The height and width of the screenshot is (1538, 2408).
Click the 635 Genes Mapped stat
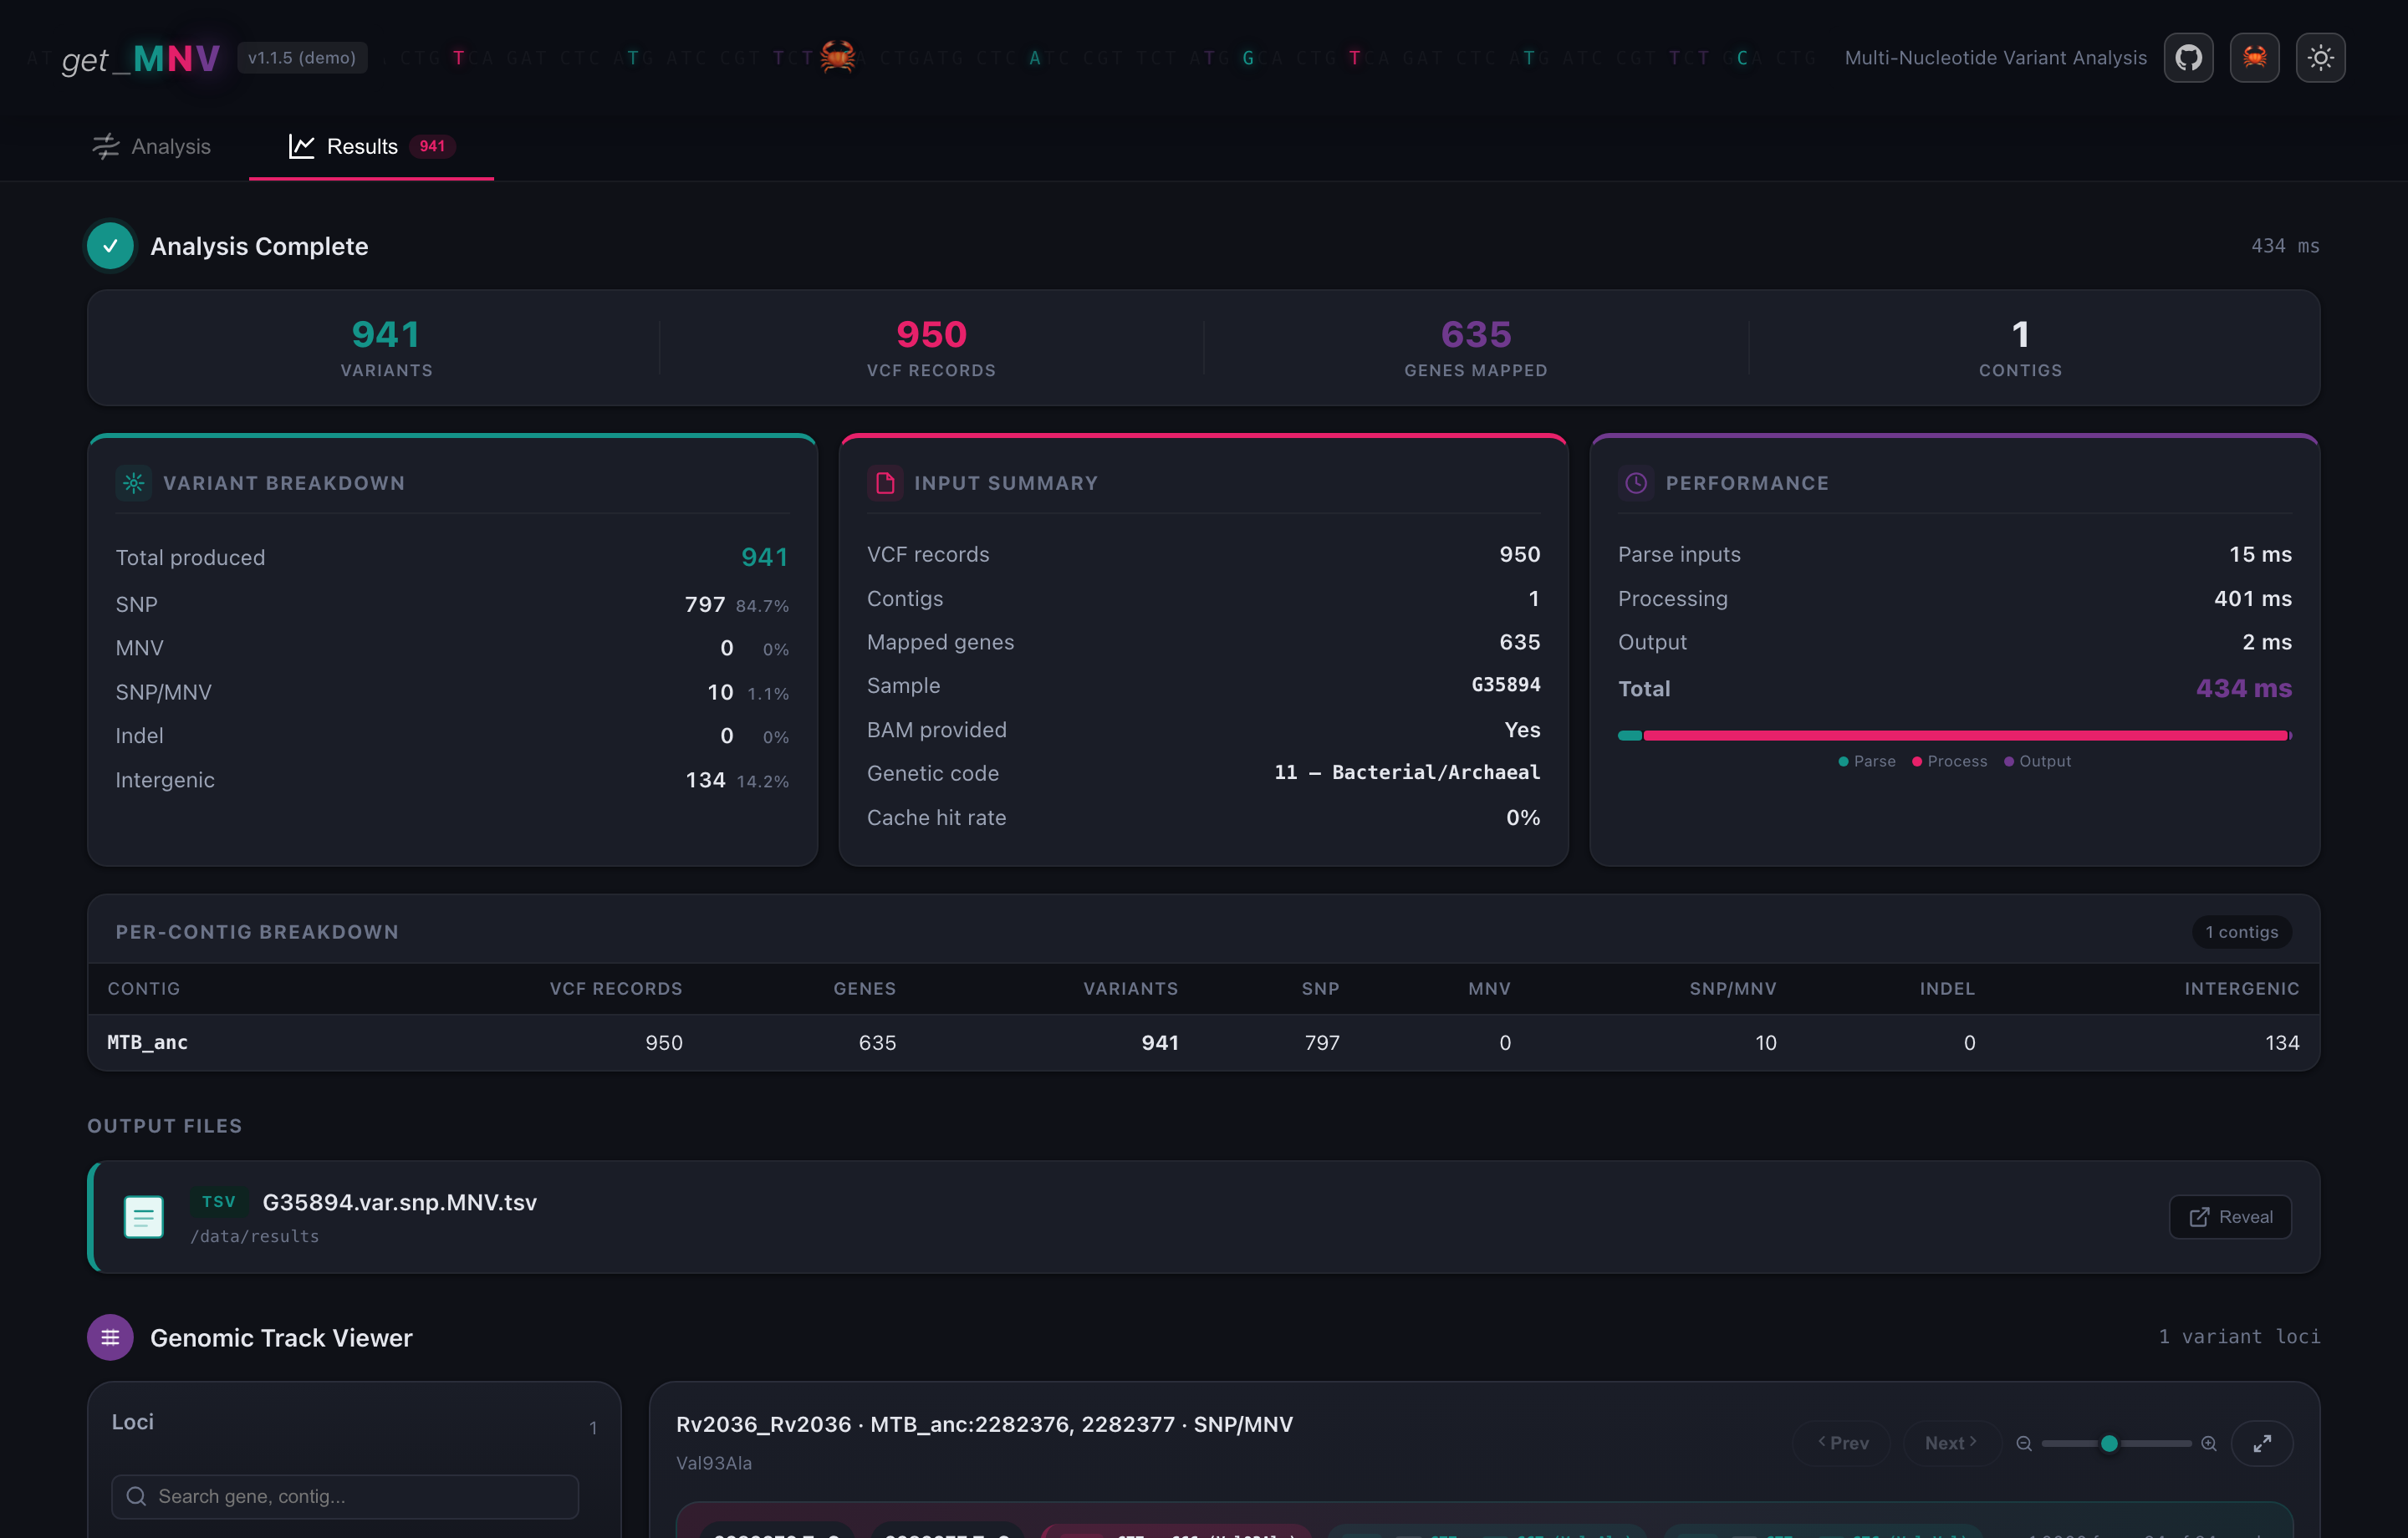(1476, 347)
